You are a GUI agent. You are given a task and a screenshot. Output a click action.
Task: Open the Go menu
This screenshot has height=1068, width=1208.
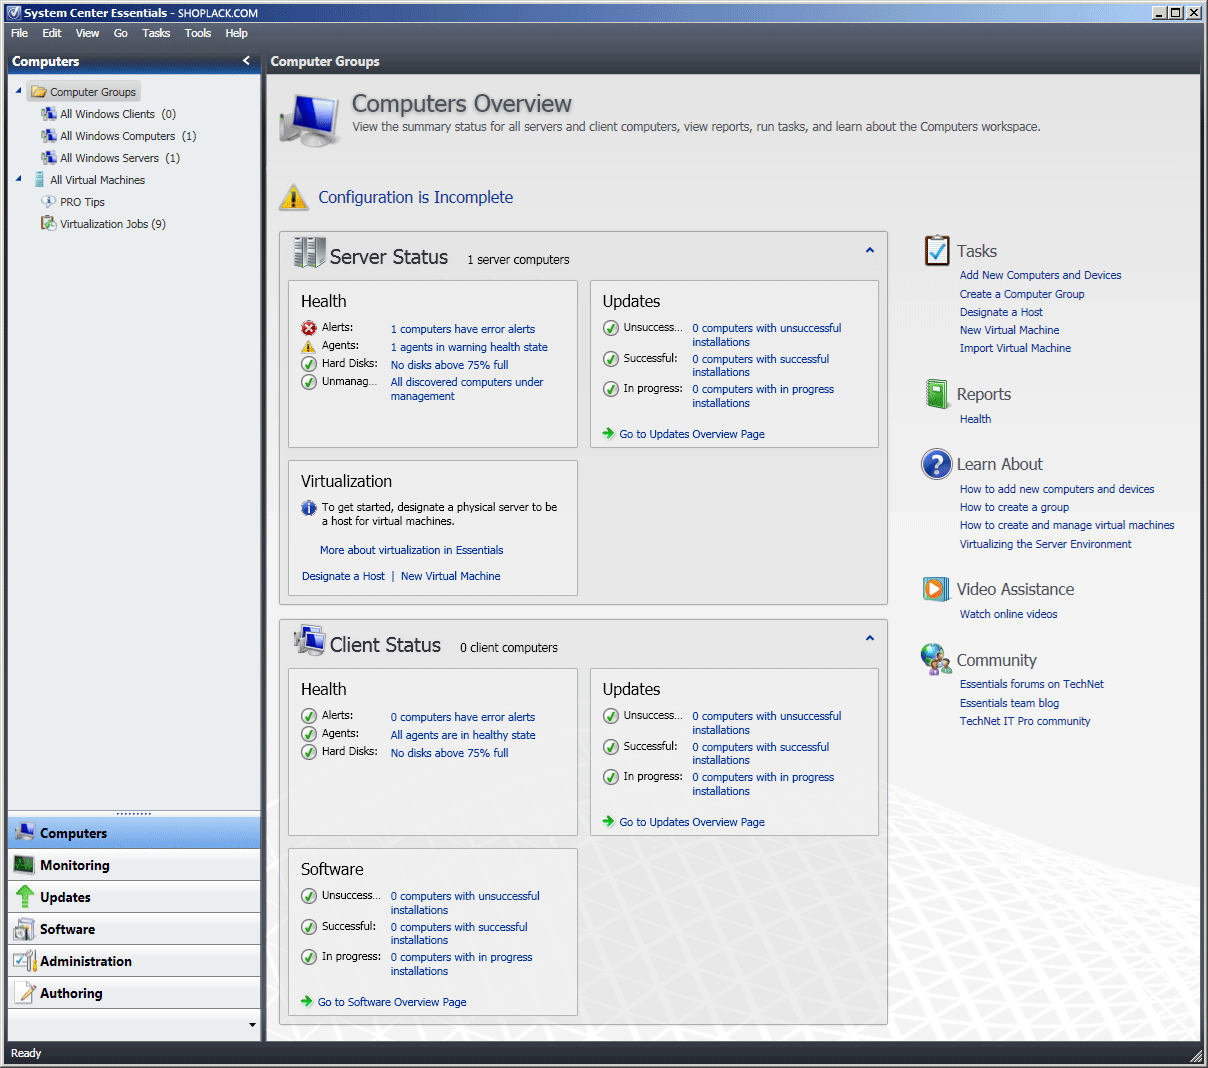tap(121, 33)
